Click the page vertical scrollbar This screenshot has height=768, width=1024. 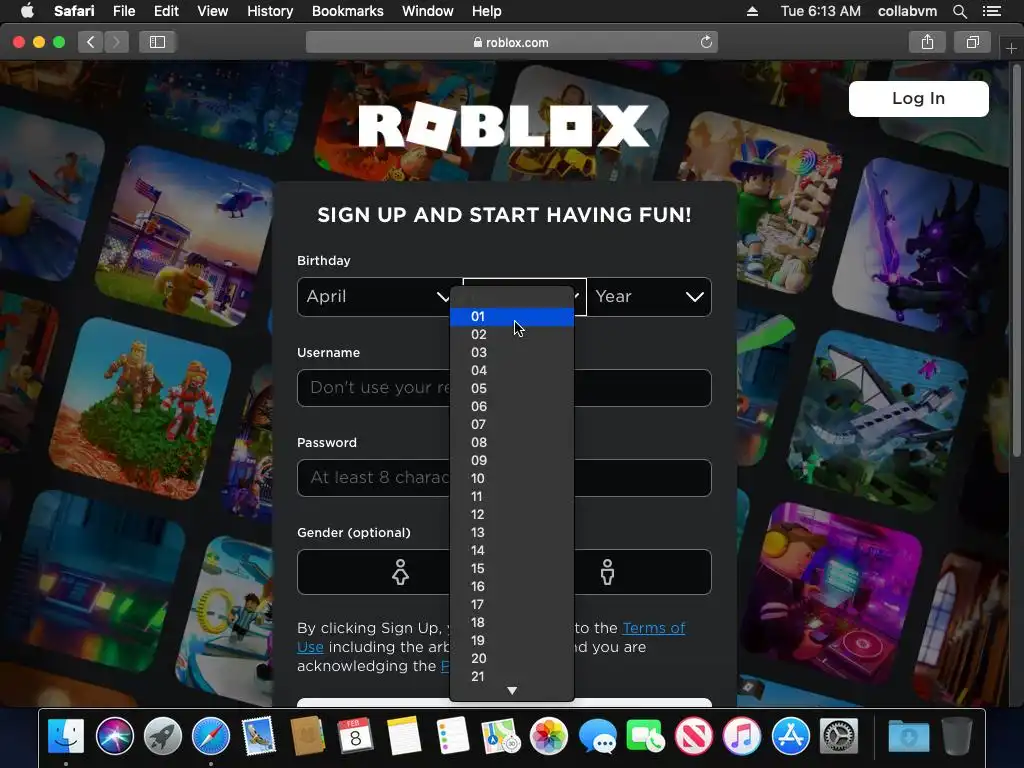click(1017, 261)
